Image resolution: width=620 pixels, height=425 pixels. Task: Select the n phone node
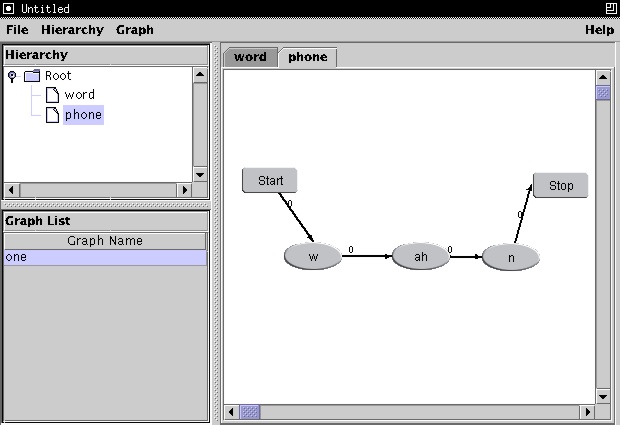(511, 258)
